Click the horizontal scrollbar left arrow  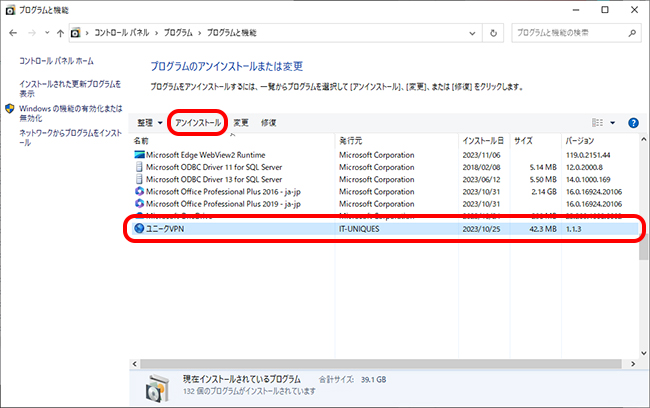point(135,364)
